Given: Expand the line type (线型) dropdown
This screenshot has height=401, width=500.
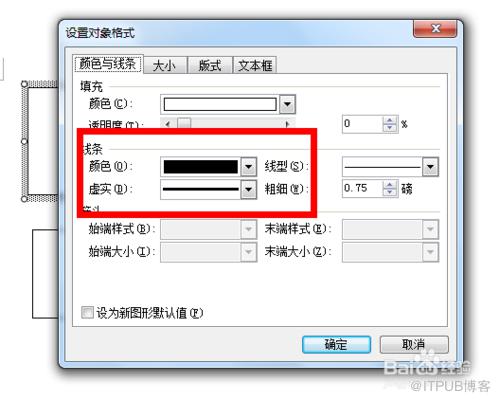Looking at the screenshot, I should point(430,166).
